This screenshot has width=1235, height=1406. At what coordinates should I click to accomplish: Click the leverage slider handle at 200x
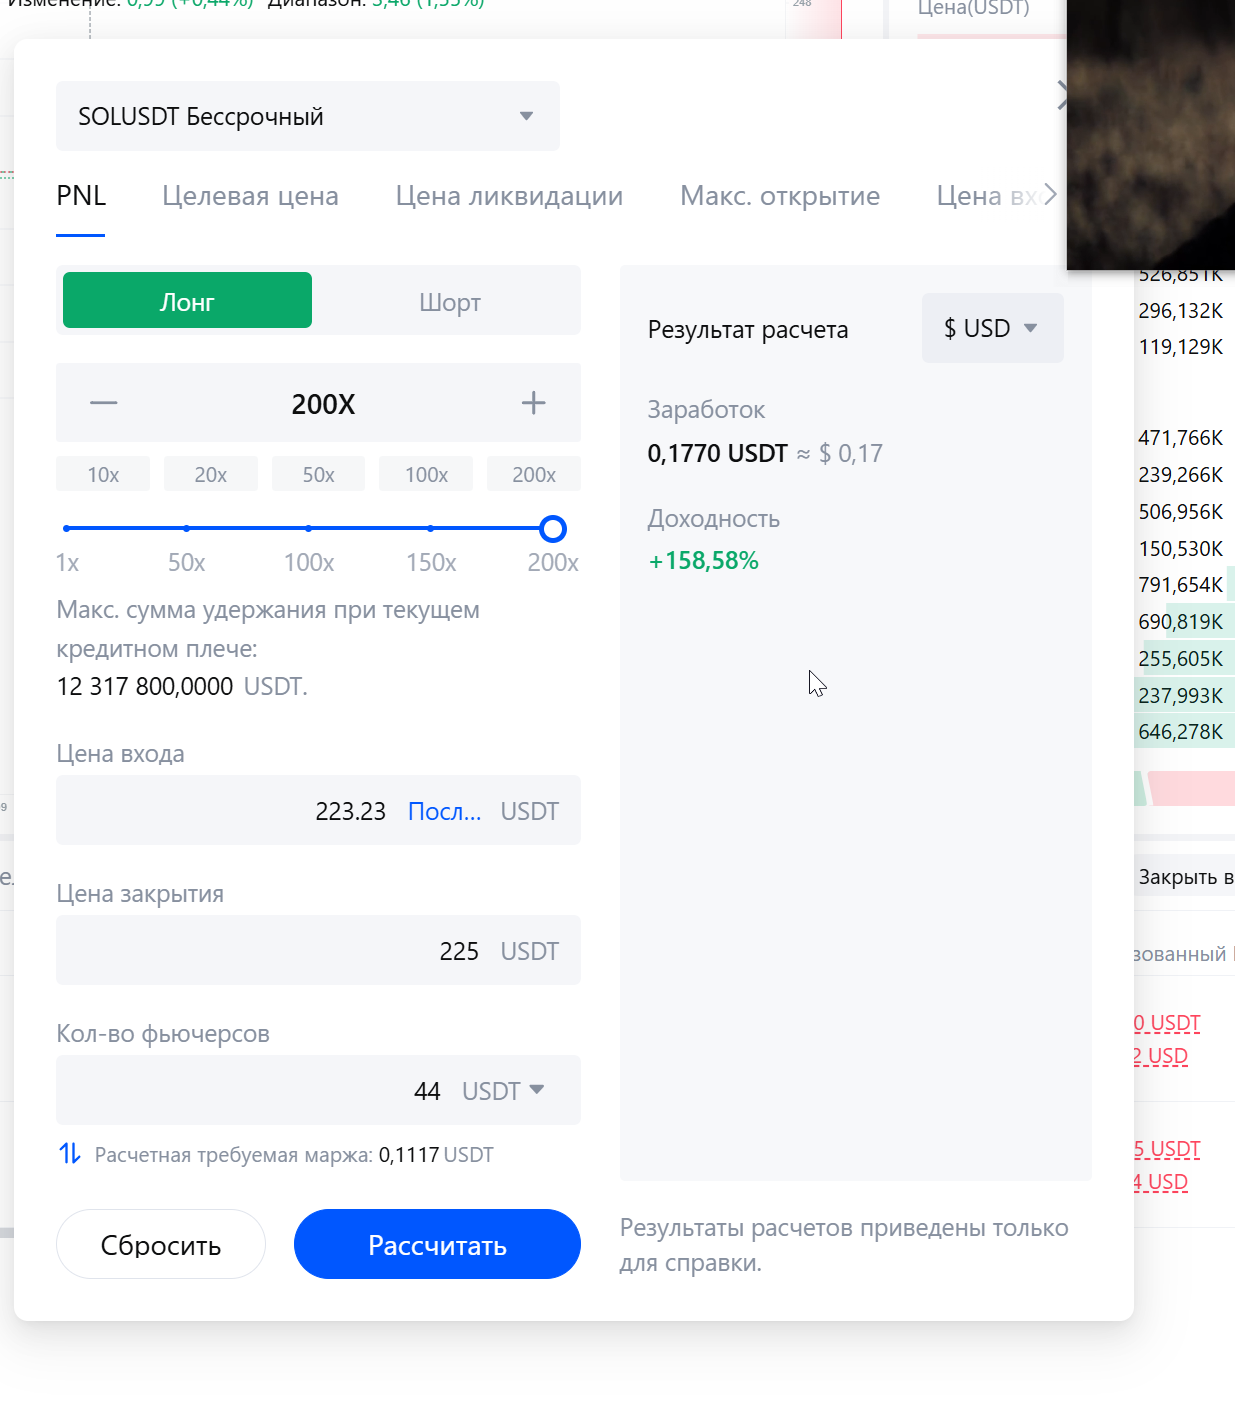(x=552, y=529)
